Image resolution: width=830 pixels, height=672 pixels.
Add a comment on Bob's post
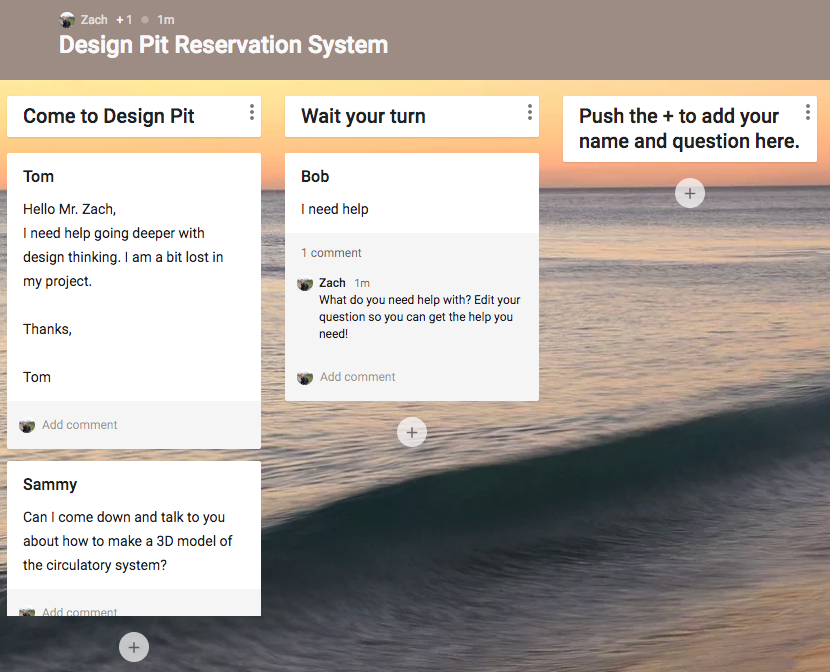click(357, 377)
